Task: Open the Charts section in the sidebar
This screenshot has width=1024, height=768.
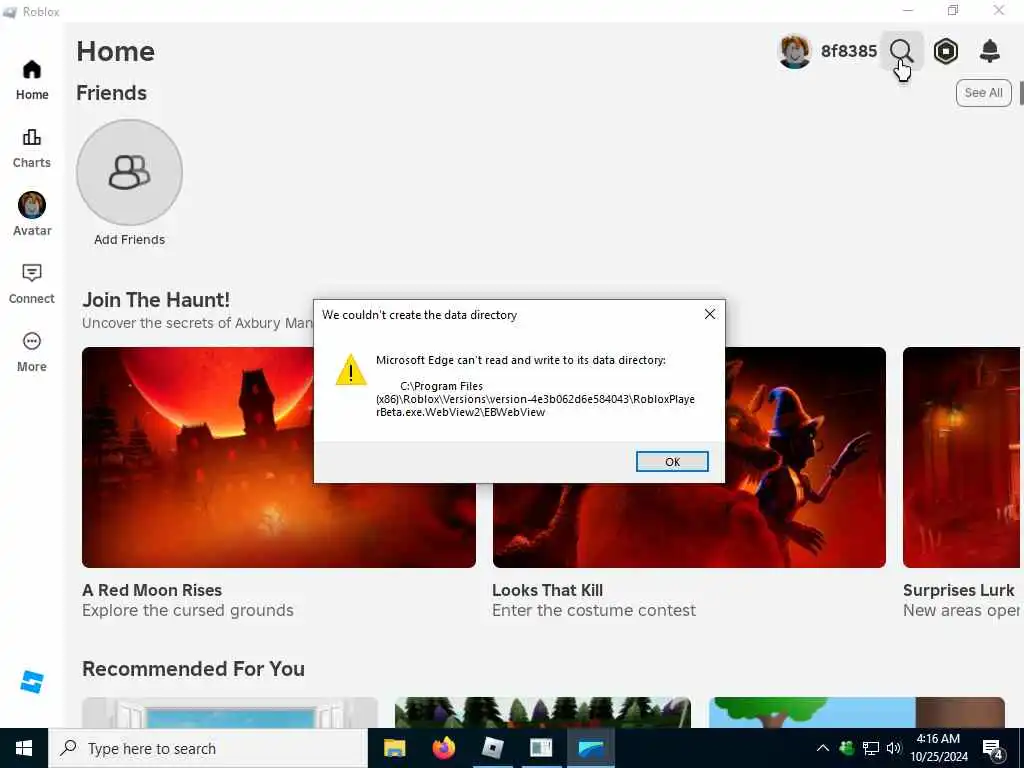Action: coord(32,149)
